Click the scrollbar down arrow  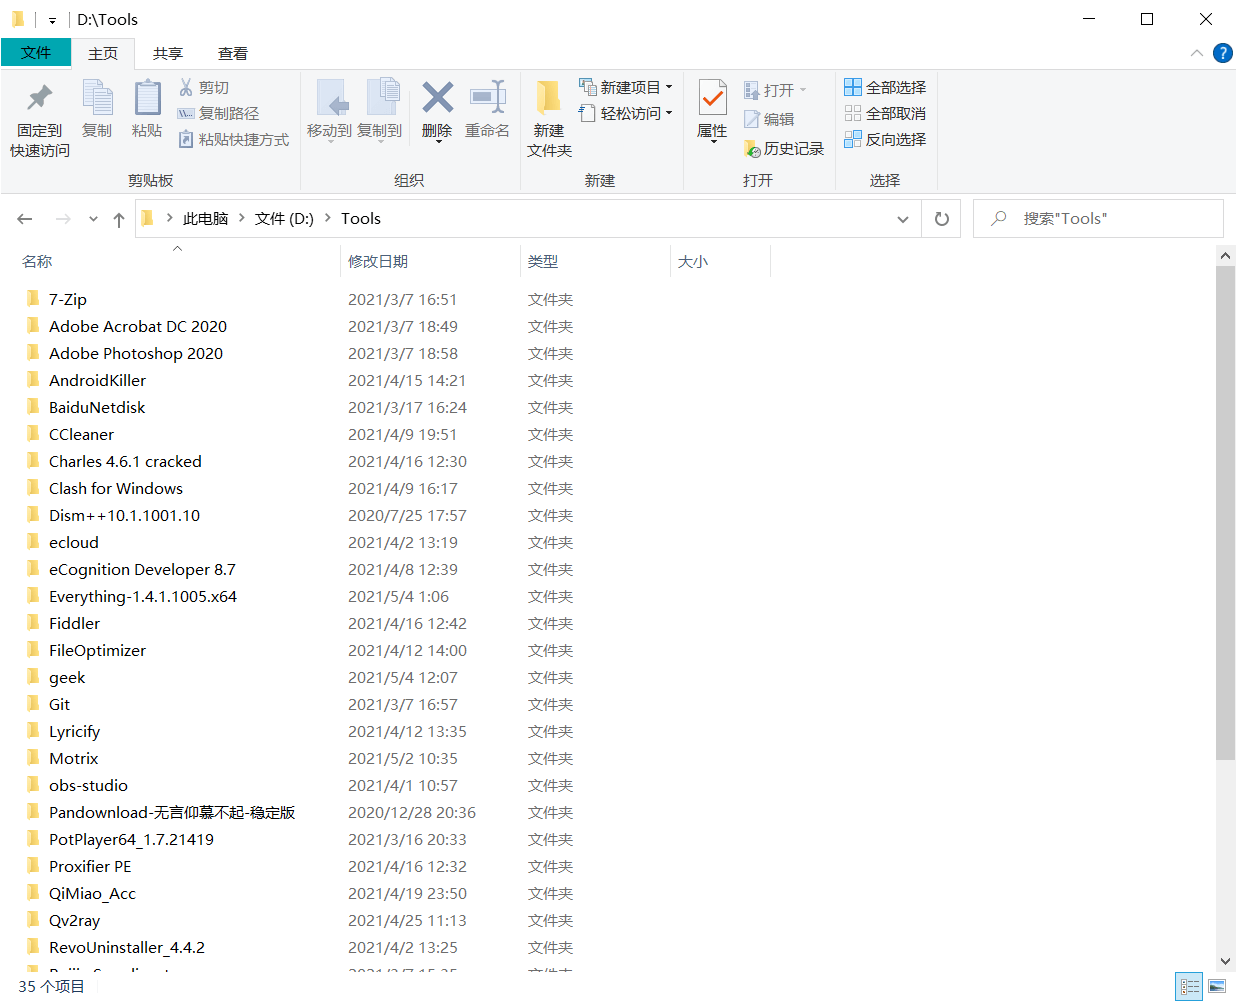[1225, 961]
